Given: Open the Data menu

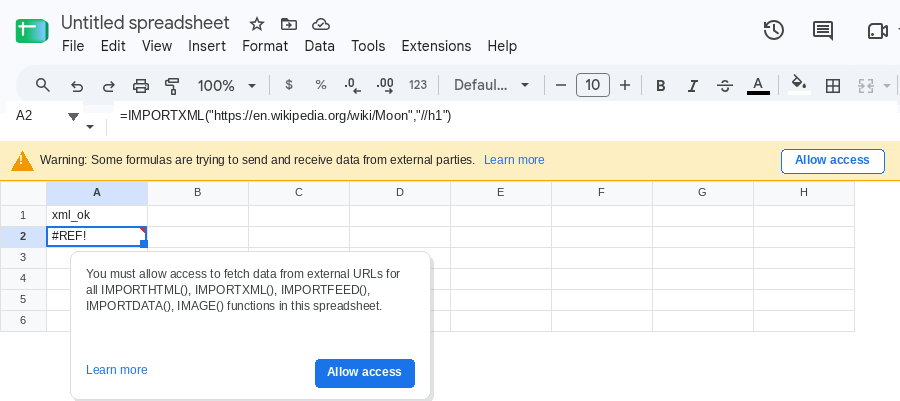Looking at the screenshot, I should pos(320,46).
